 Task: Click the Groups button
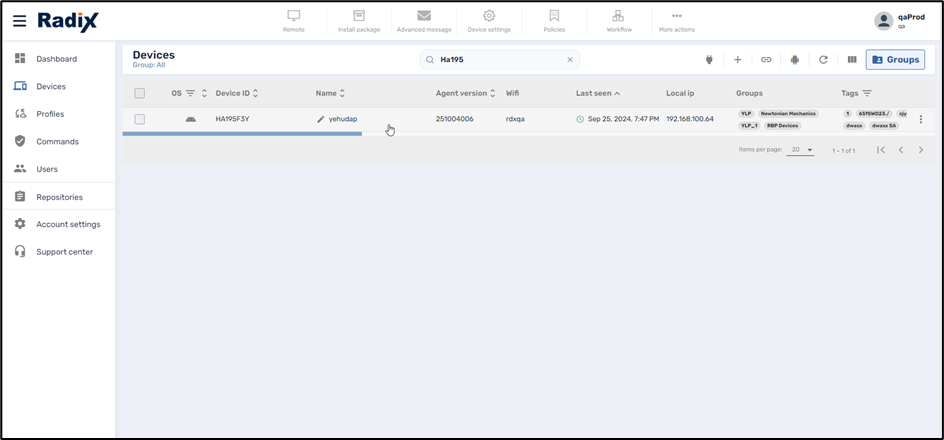(x=895, y=60)
